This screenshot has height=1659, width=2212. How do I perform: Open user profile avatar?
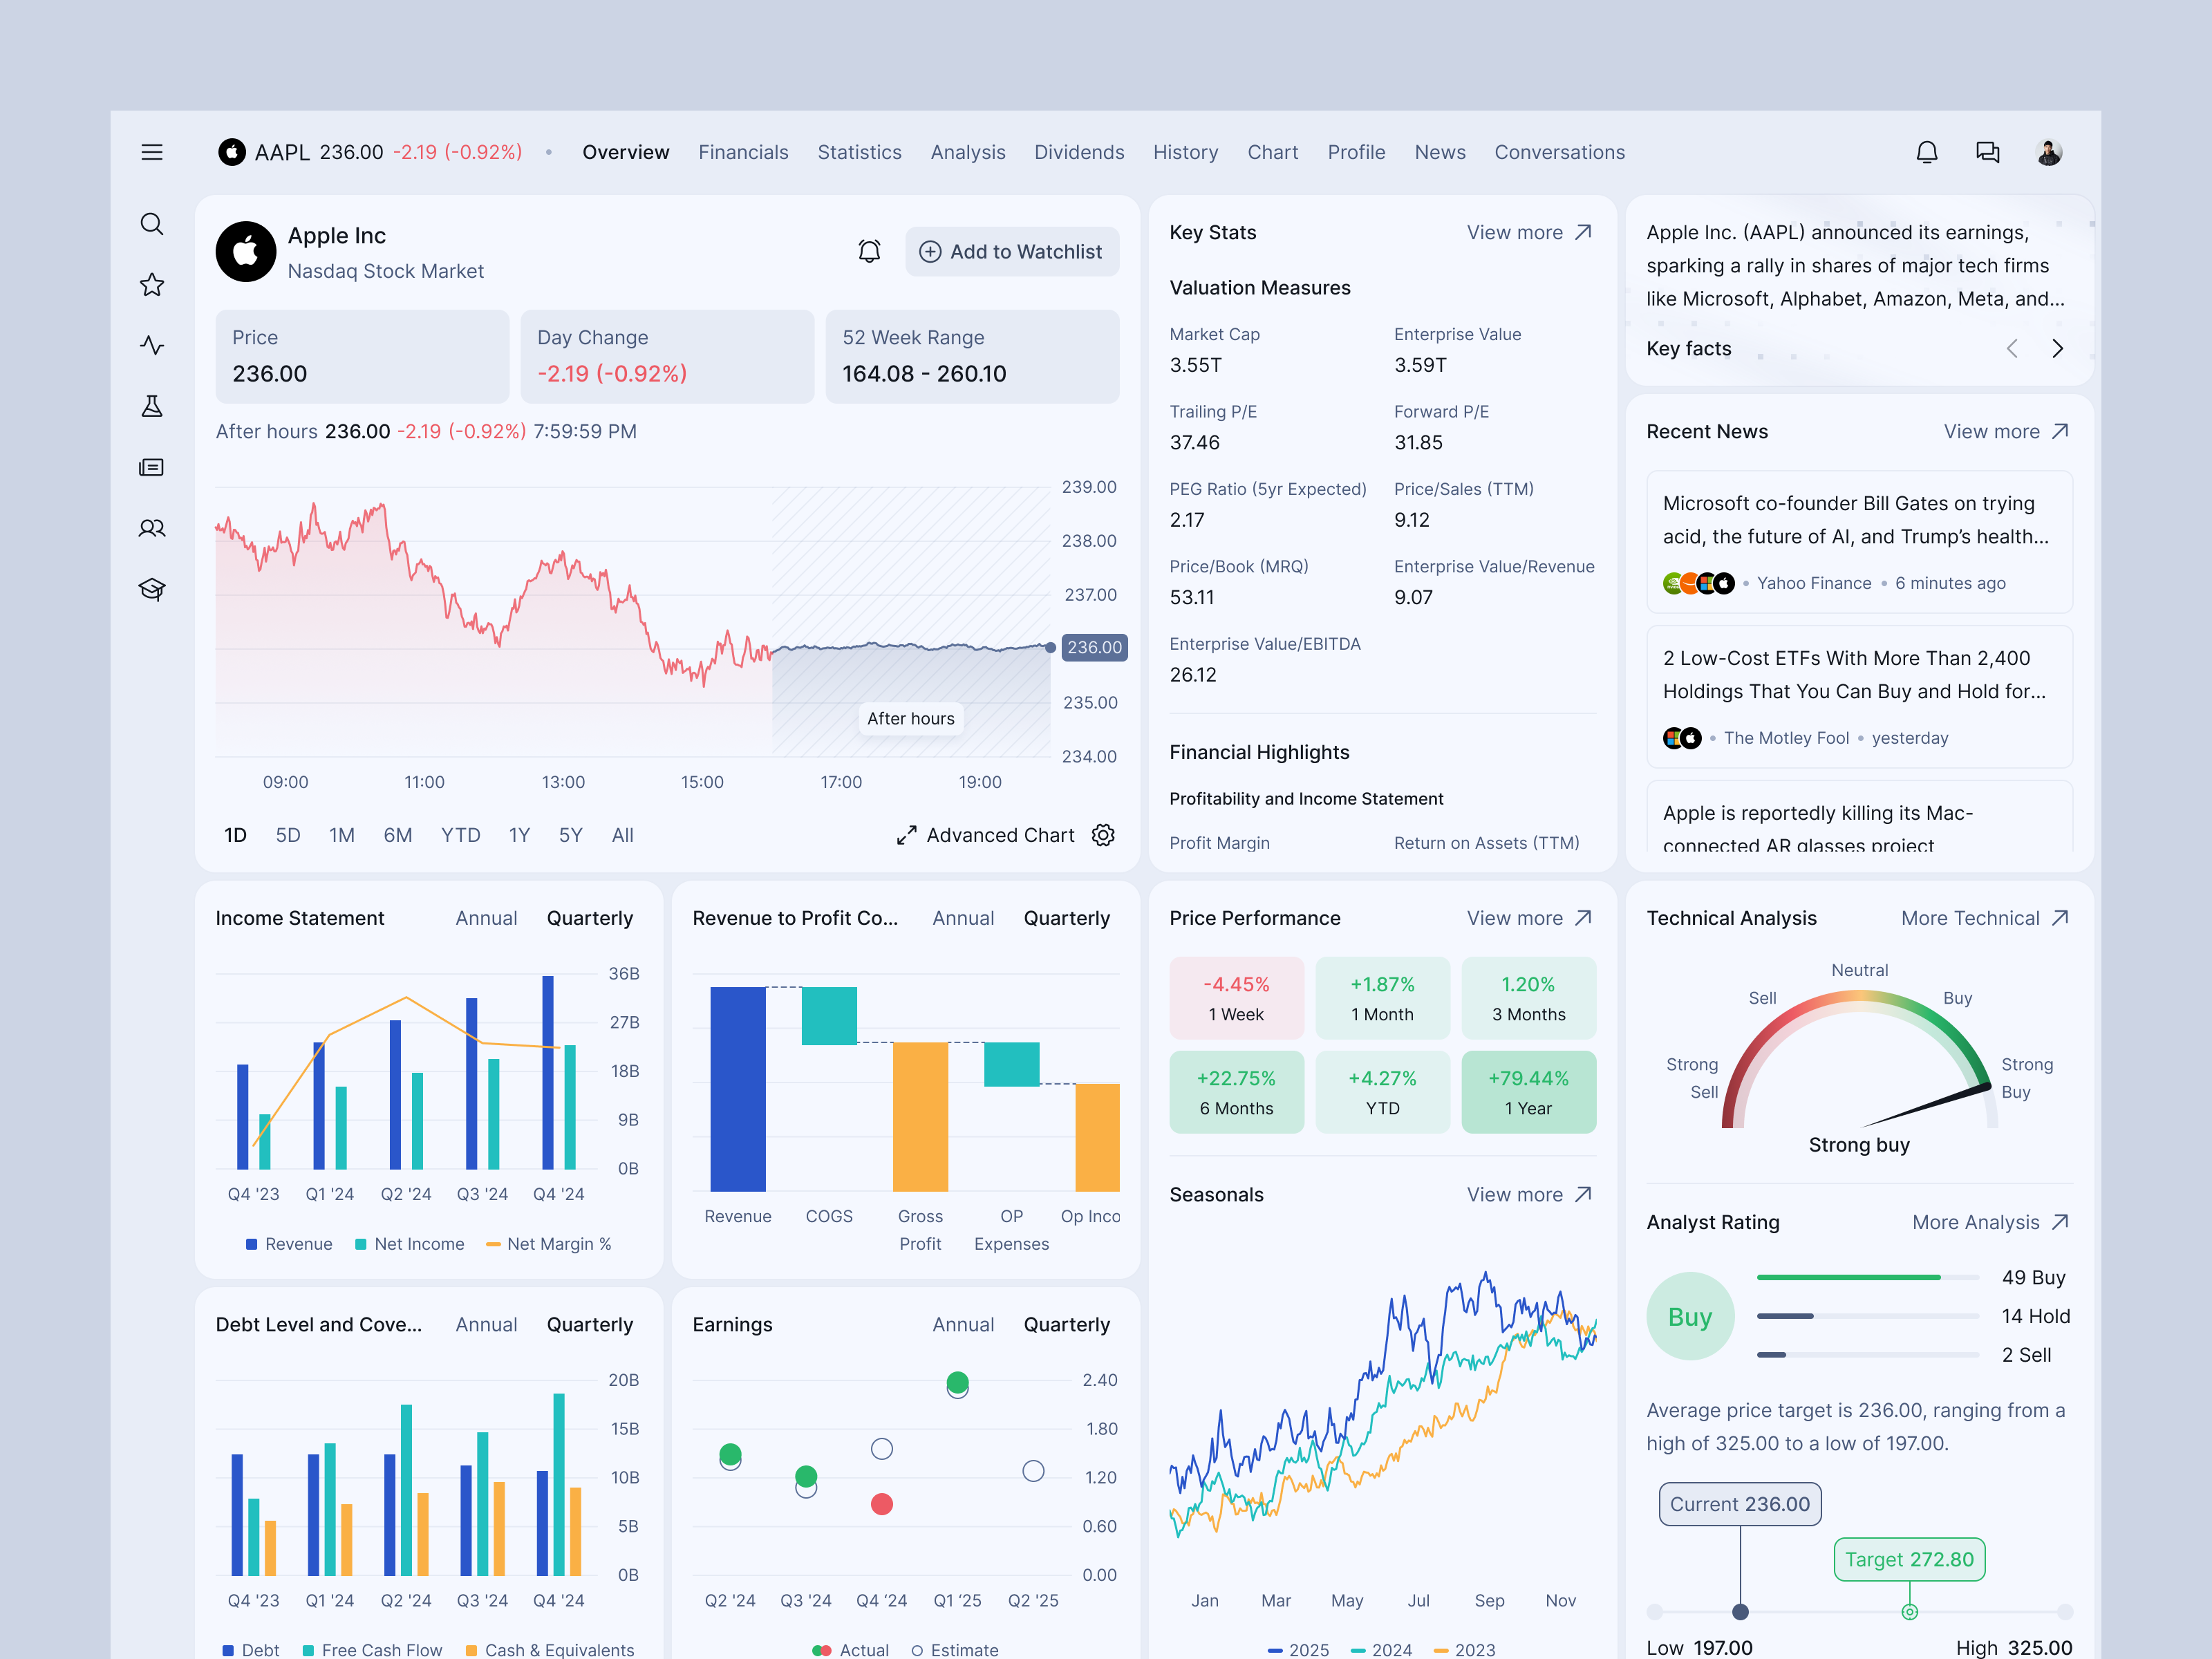point(2049,152)
